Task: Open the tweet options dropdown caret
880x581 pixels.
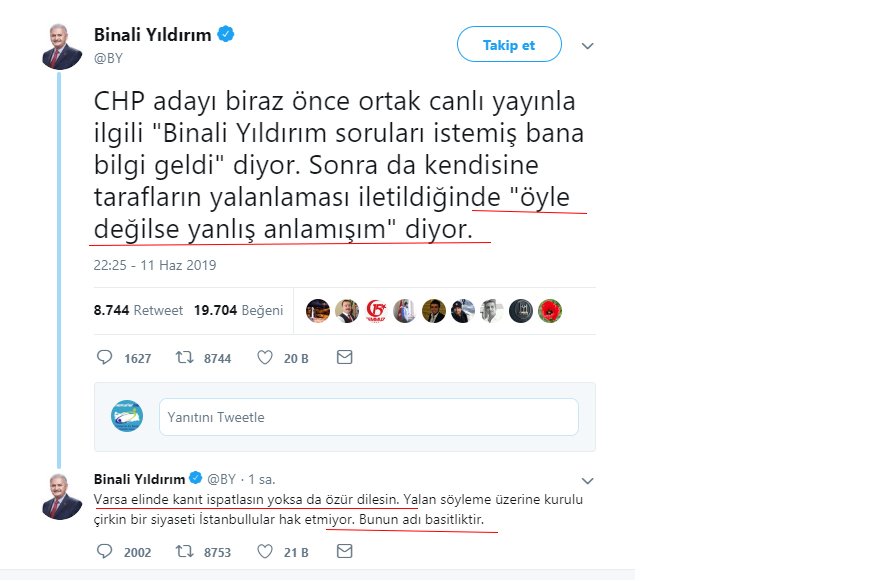Action: pos(587,46)
